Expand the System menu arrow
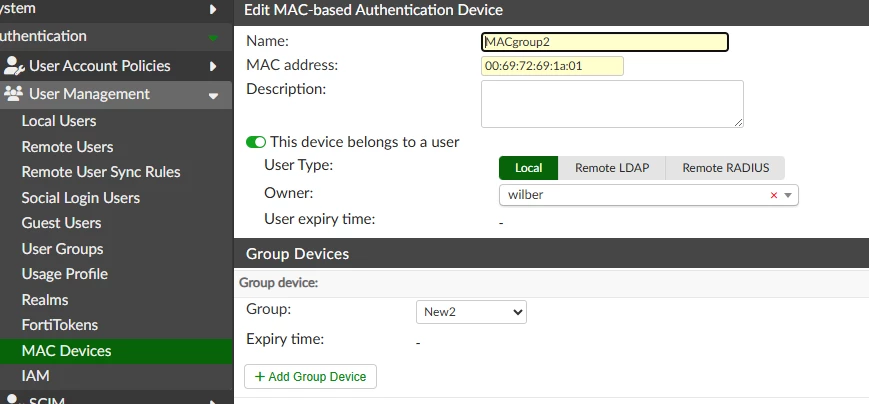 [x=213, y=9]
